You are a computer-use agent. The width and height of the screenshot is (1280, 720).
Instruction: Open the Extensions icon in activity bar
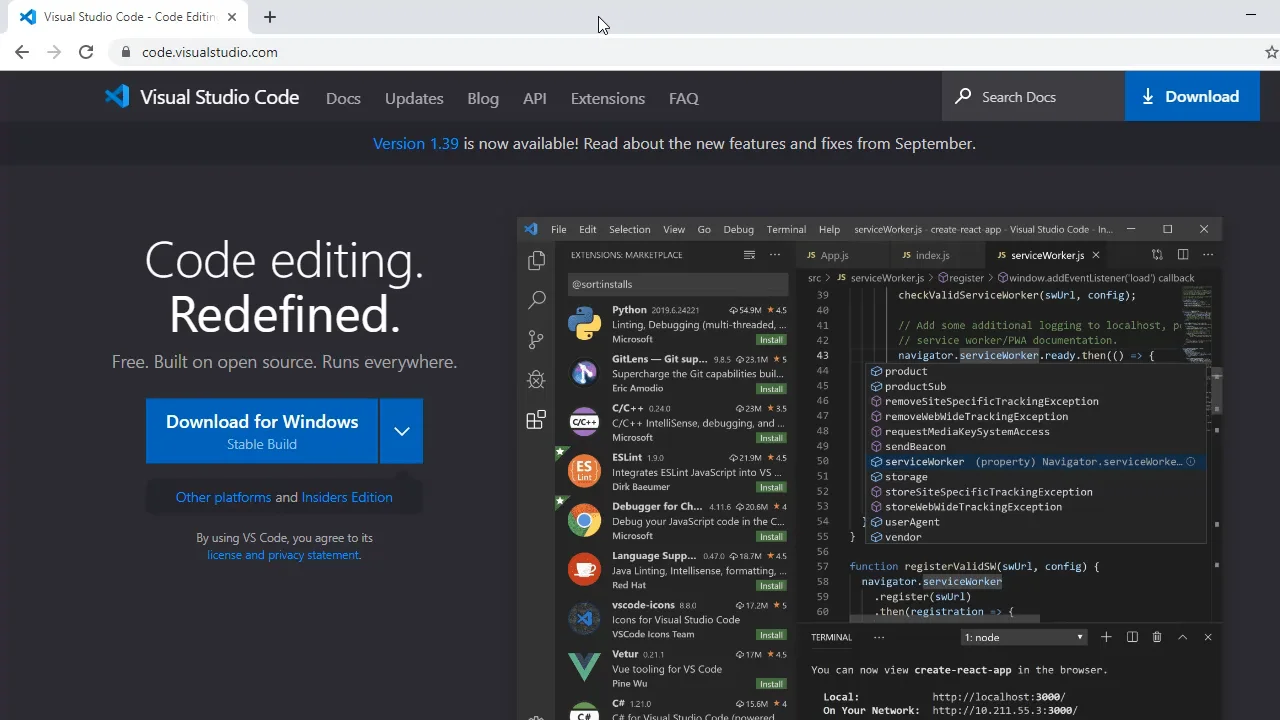[536, 420]
